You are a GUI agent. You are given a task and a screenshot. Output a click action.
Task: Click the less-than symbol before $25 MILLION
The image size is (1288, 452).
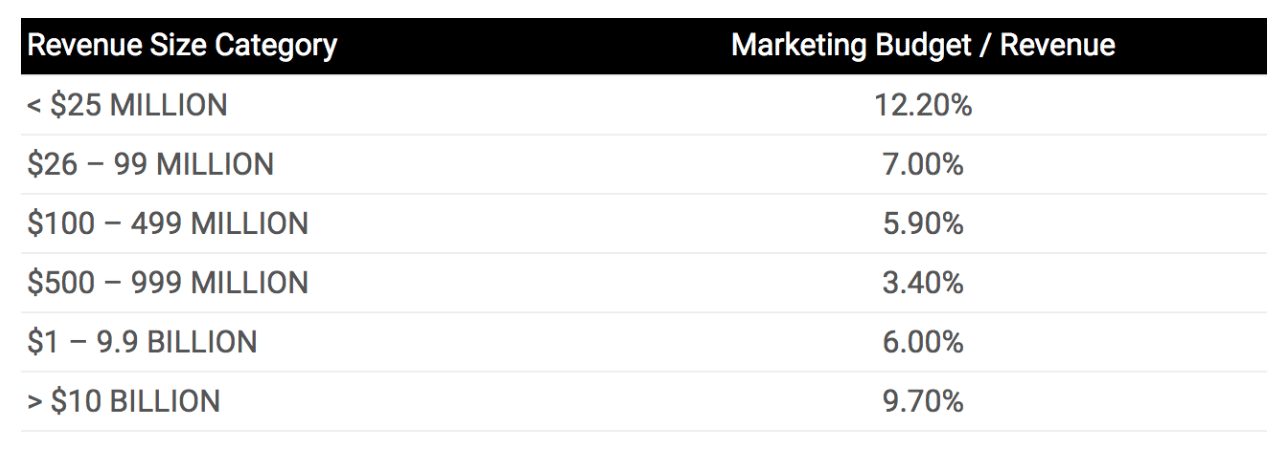pyautogui.click(x=35, y=106)
